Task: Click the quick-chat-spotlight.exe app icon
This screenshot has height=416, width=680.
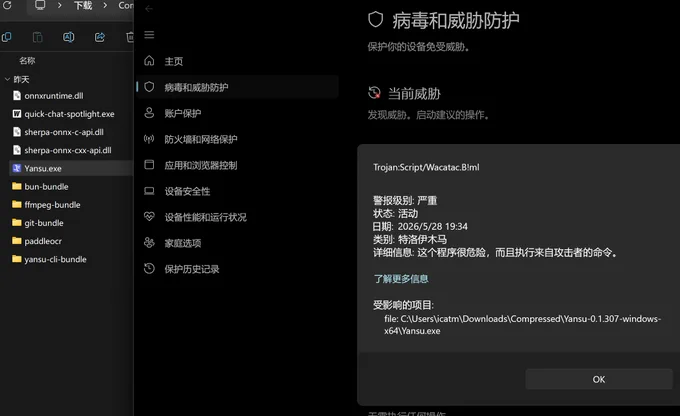Action: [x=17, y=114]
